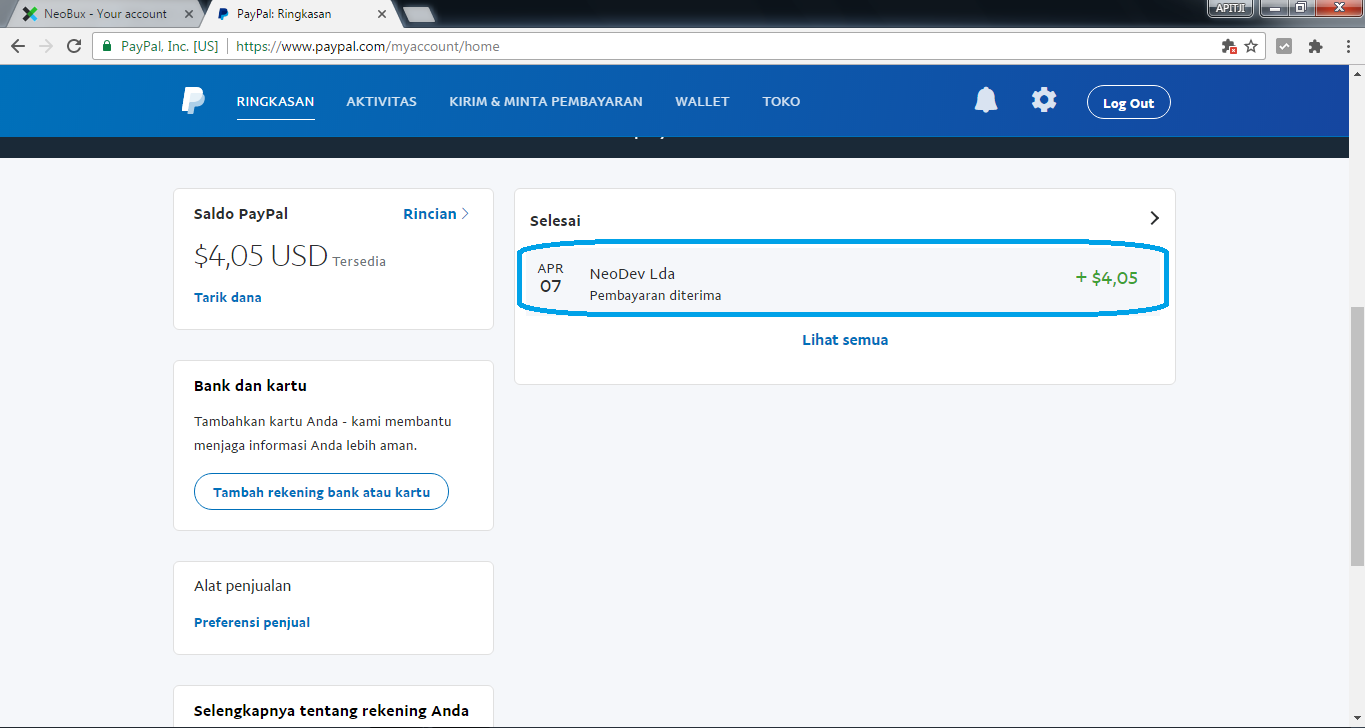The width and height of the screenshot is (1365, 728).
Task: Click the Log Out button
Action: coord(1128,102)
